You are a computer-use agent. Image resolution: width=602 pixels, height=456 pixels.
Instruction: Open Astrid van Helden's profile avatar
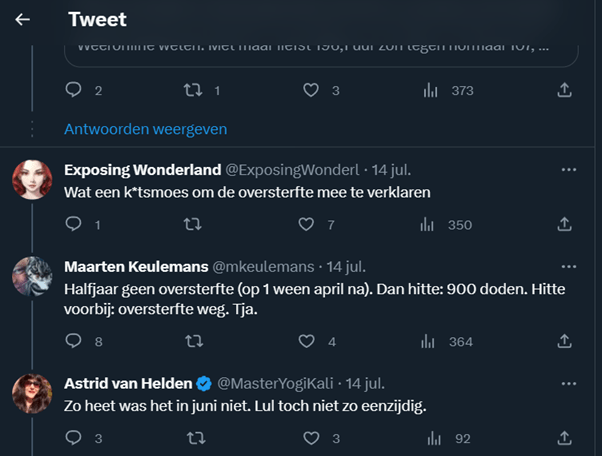[32, 393]
